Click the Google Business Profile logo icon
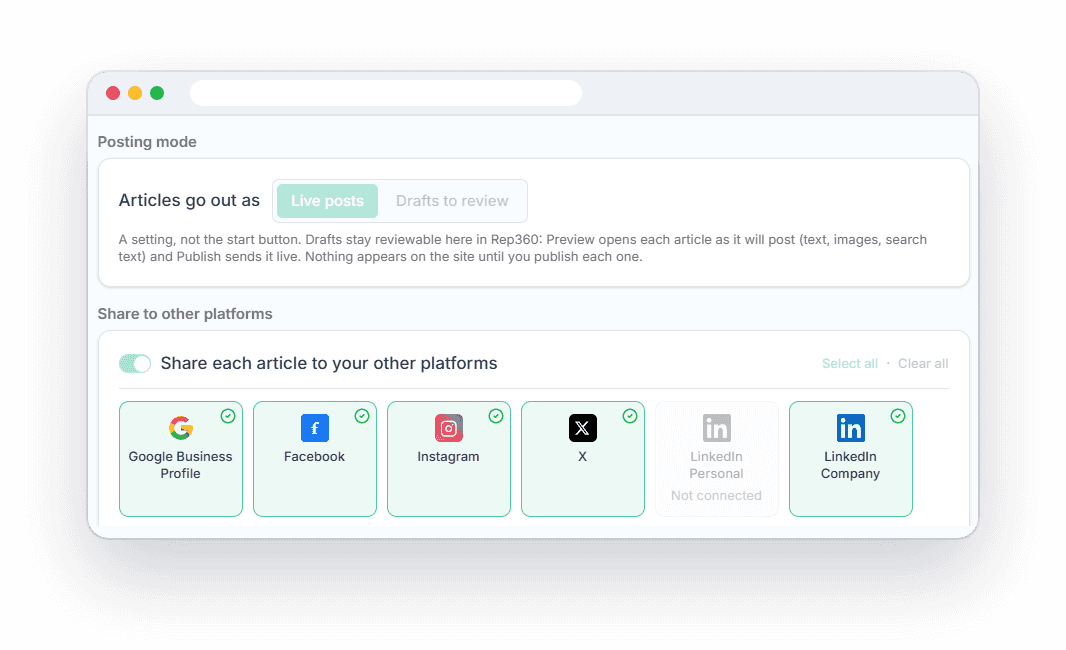Screen dimensions: 1066x650 click(181, 428)
